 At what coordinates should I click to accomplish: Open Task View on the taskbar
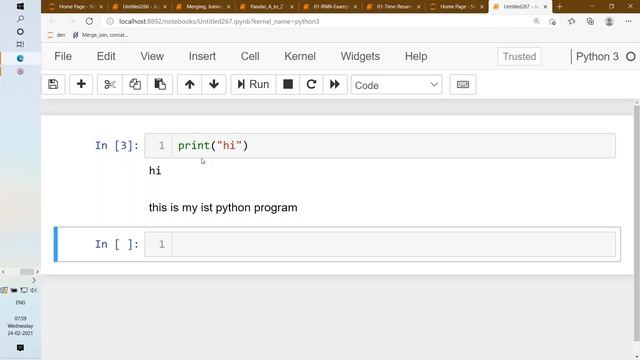pyautogui.click(x=20, y=44)
